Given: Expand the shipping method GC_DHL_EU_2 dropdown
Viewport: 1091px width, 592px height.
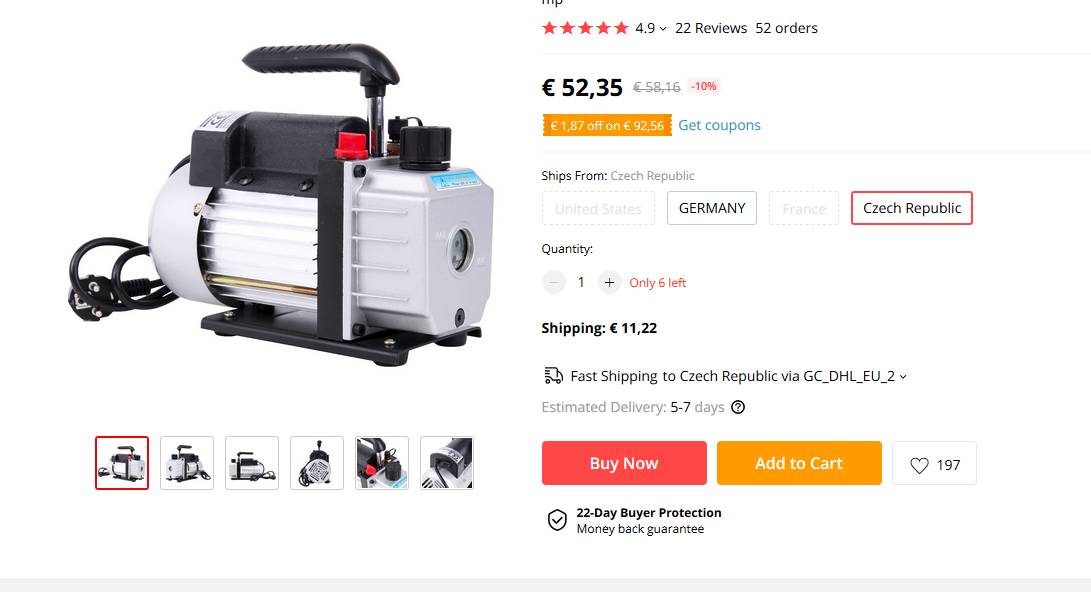Looking at the screenshot, I should pyautogui.click(x=903, y=376).
